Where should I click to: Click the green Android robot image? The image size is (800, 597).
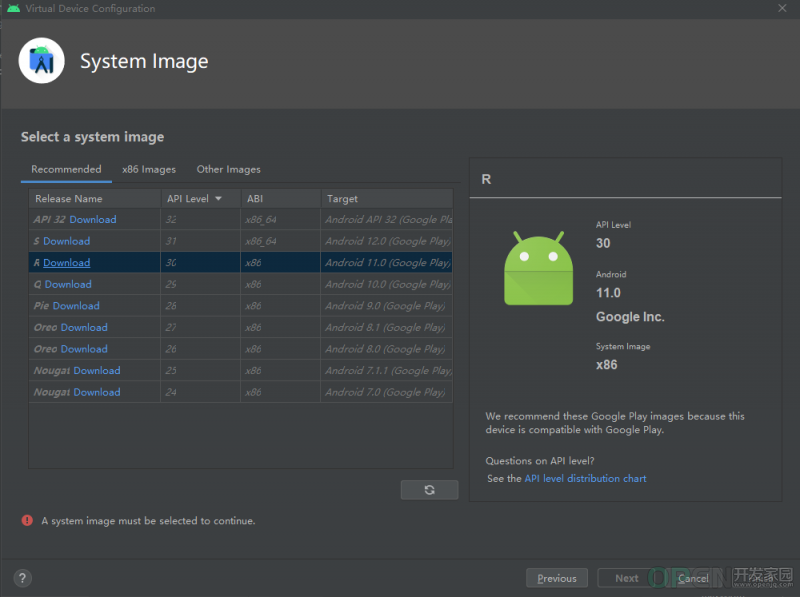click(x=538, y=268)
